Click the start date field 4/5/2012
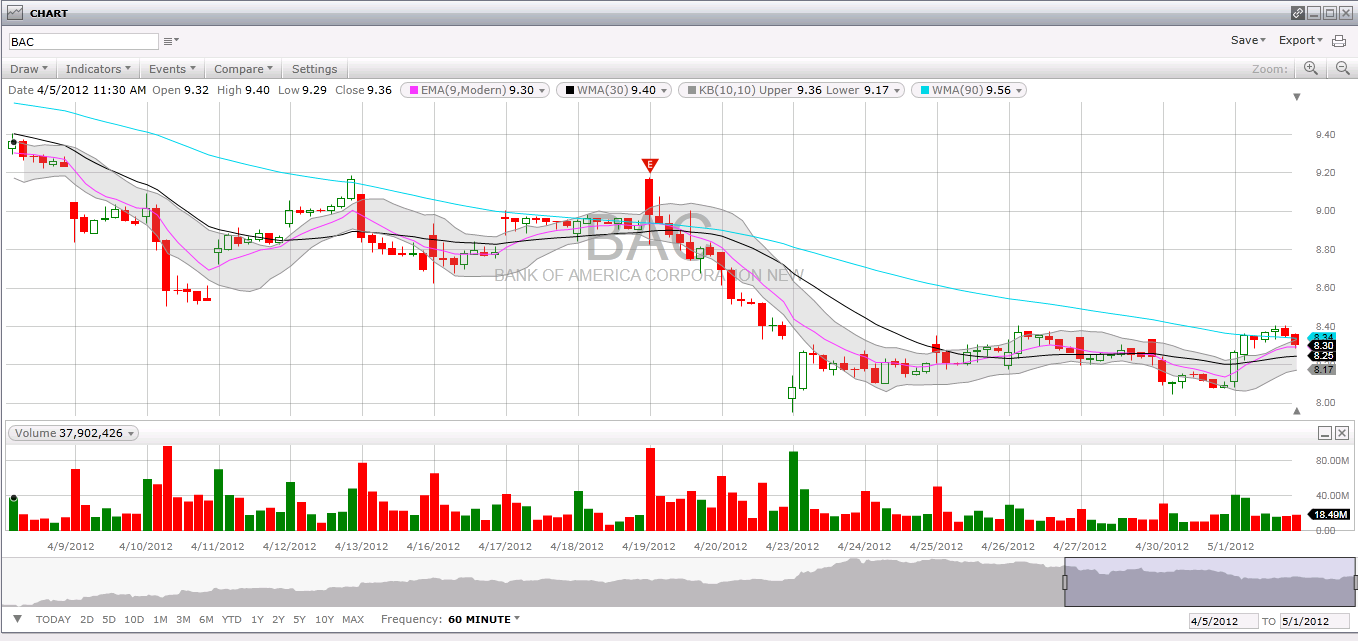Viewport: 1358px width, 641px height. pos(1223,621)
